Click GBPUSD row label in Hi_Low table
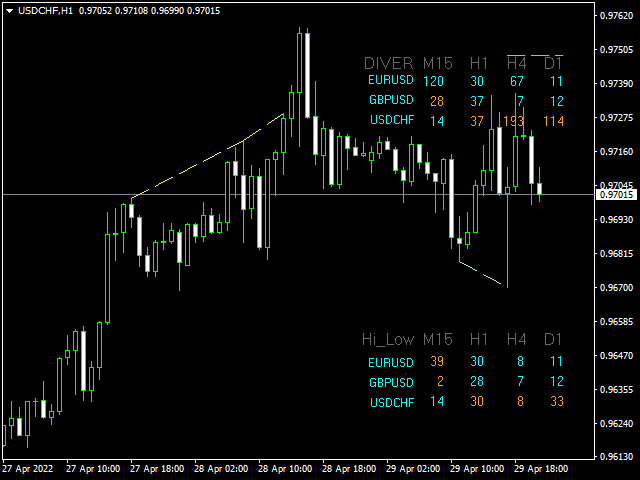This screenshot has width=640, height=480. (x=391, y=383)
